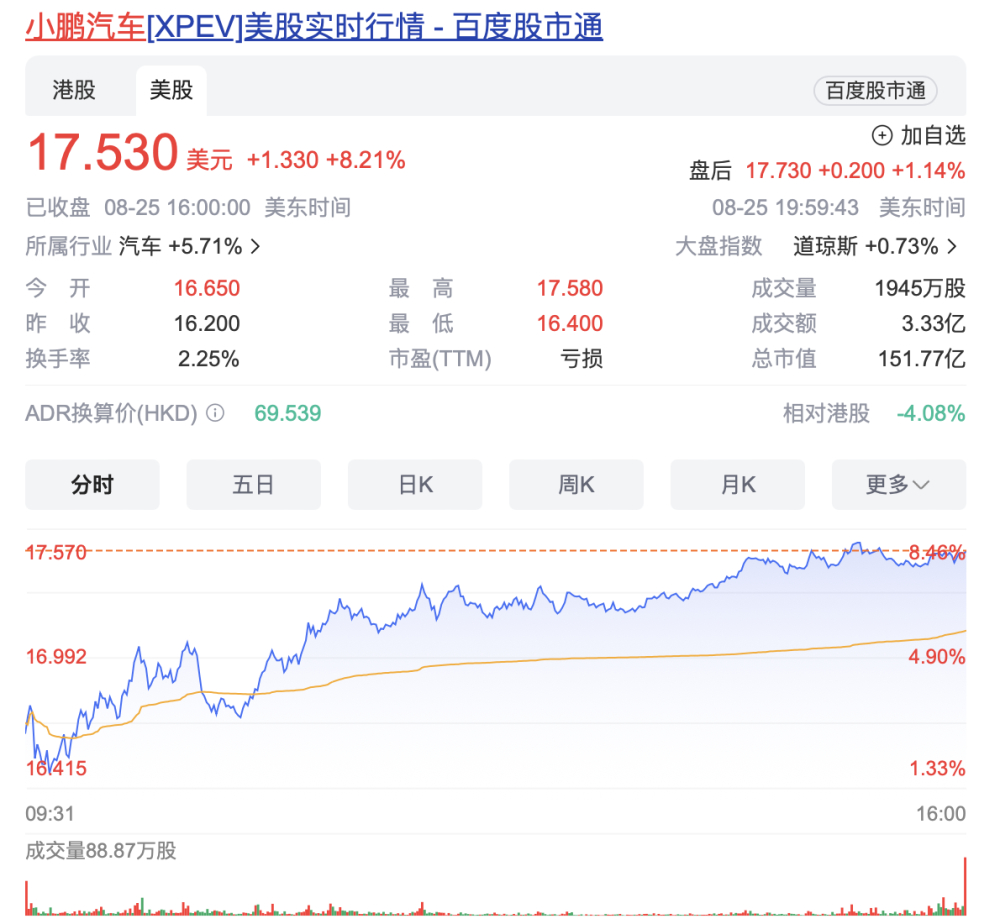Switch to the 港股 tab
1000x924 pixels.
coord(74,90)
